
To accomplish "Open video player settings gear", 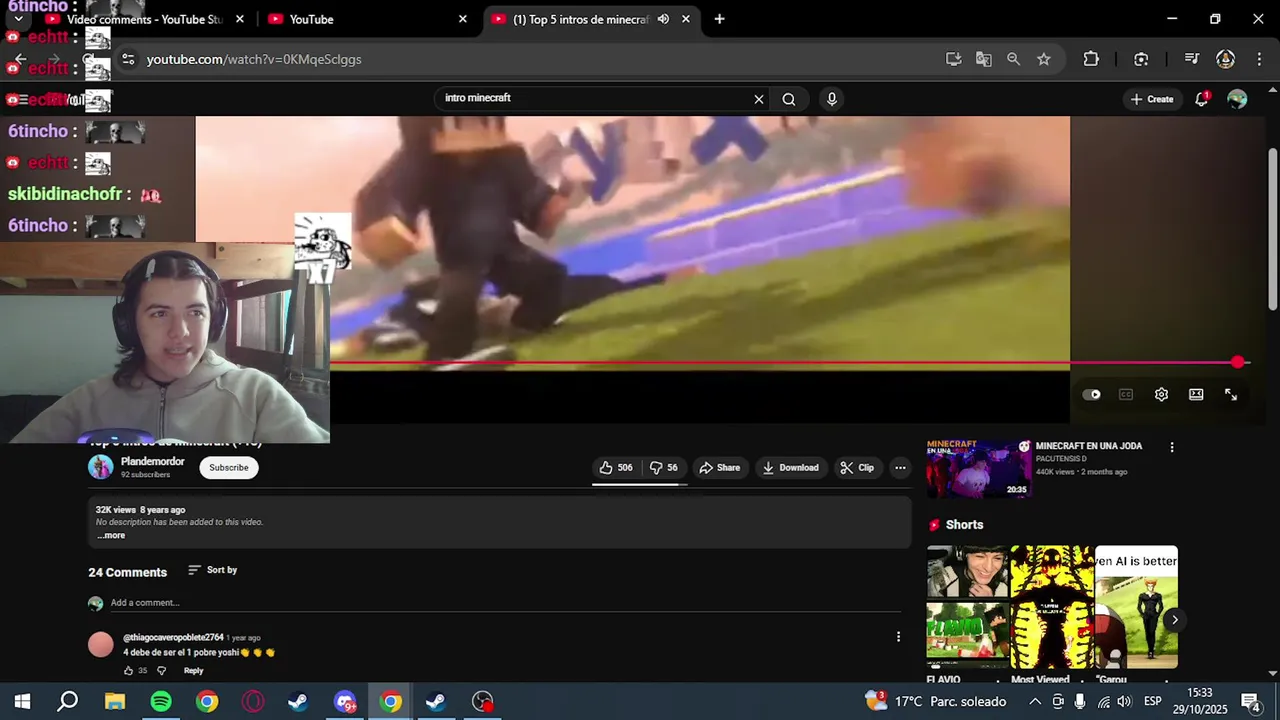I will 1161,395.
